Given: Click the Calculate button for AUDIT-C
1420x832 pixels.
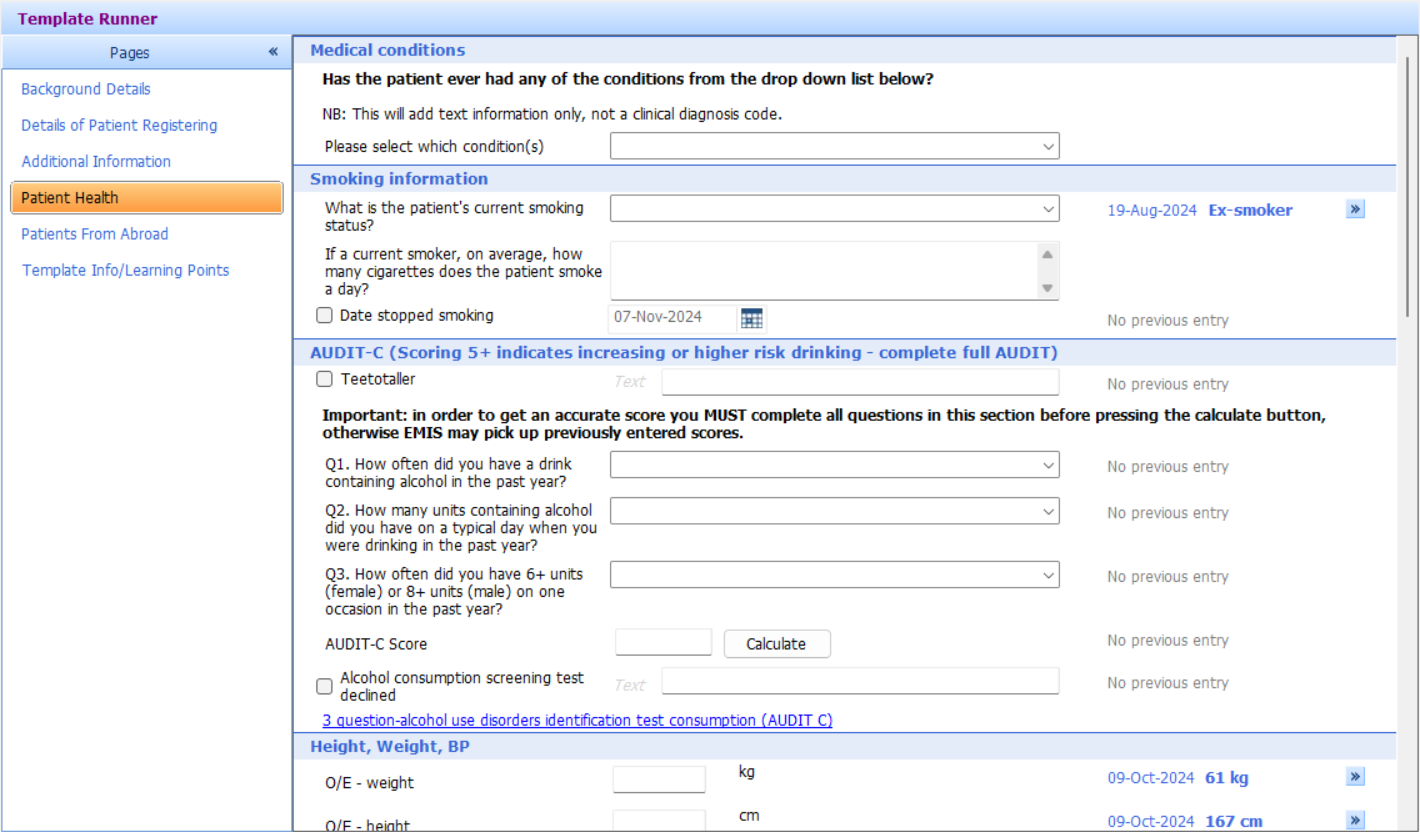Looking at the screenshot, I should pos(777,643).
